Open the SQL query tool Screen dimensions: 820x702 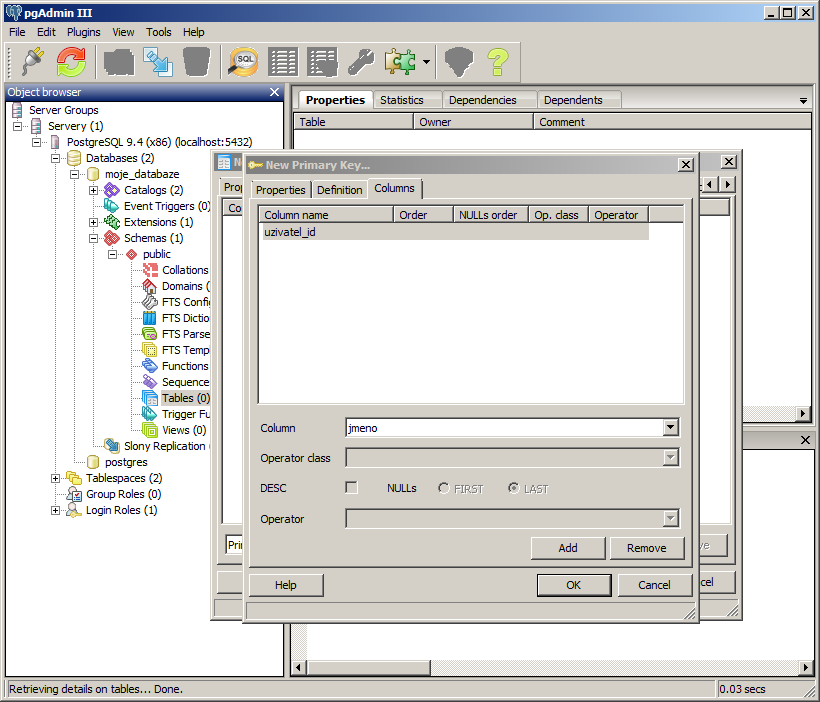click(x=243, y=62)
